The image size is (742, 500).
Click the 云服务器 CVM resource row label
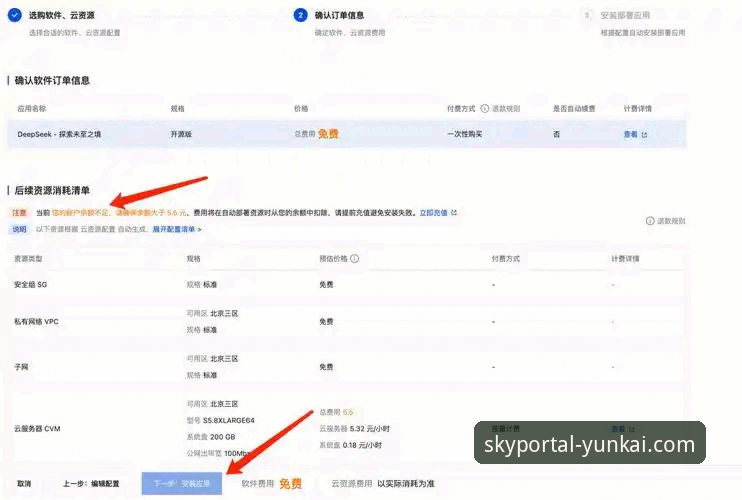[x=37, y=429]
